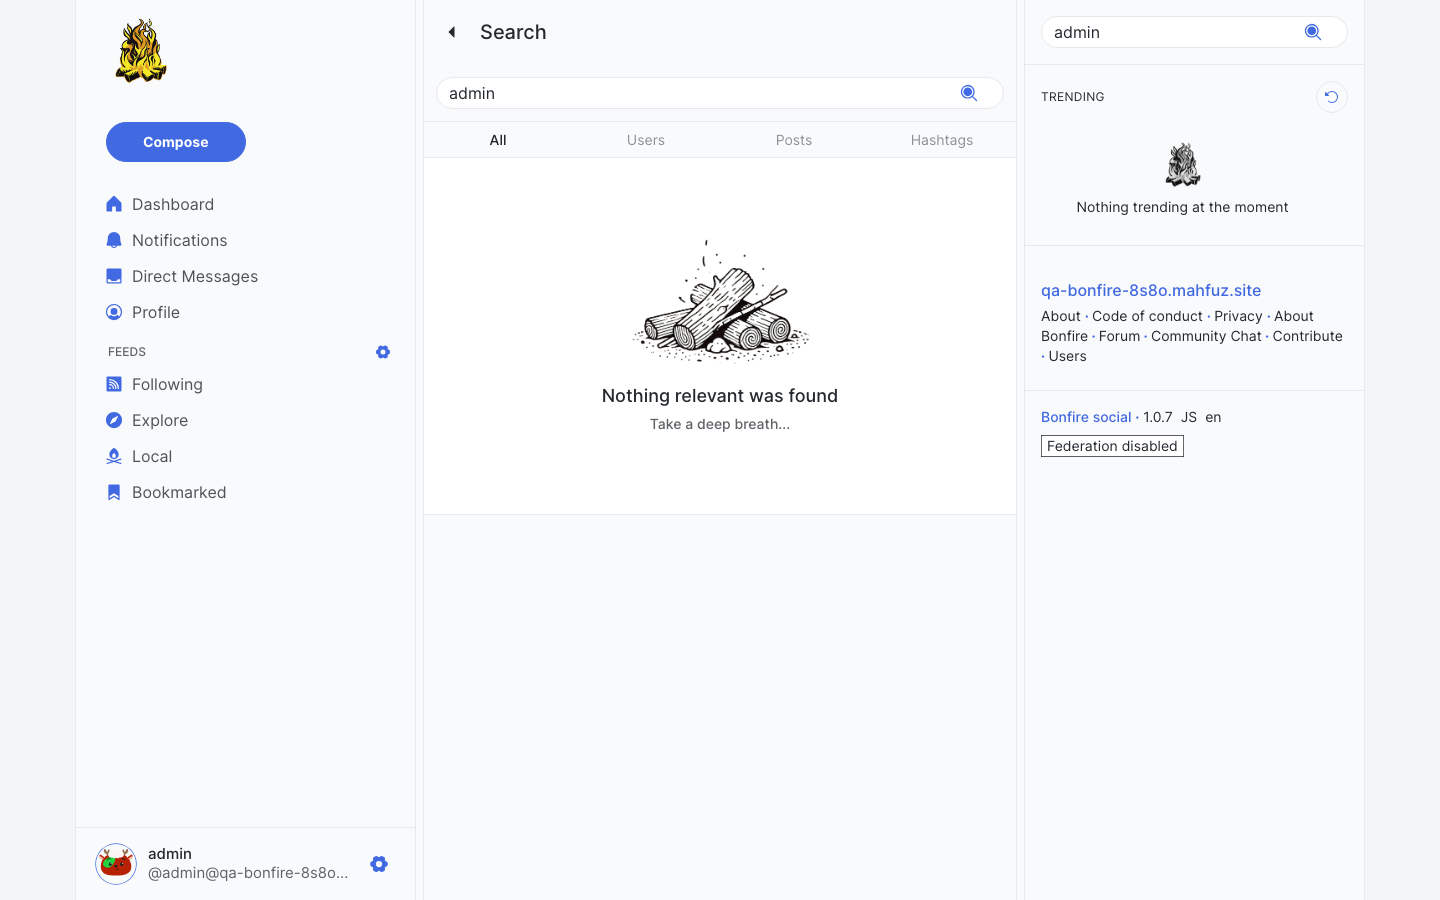Image resolution: width=1440 pixels, height=900 pixels.
Task: Open the Dashboard home icon
Action: tap(114, 204)
